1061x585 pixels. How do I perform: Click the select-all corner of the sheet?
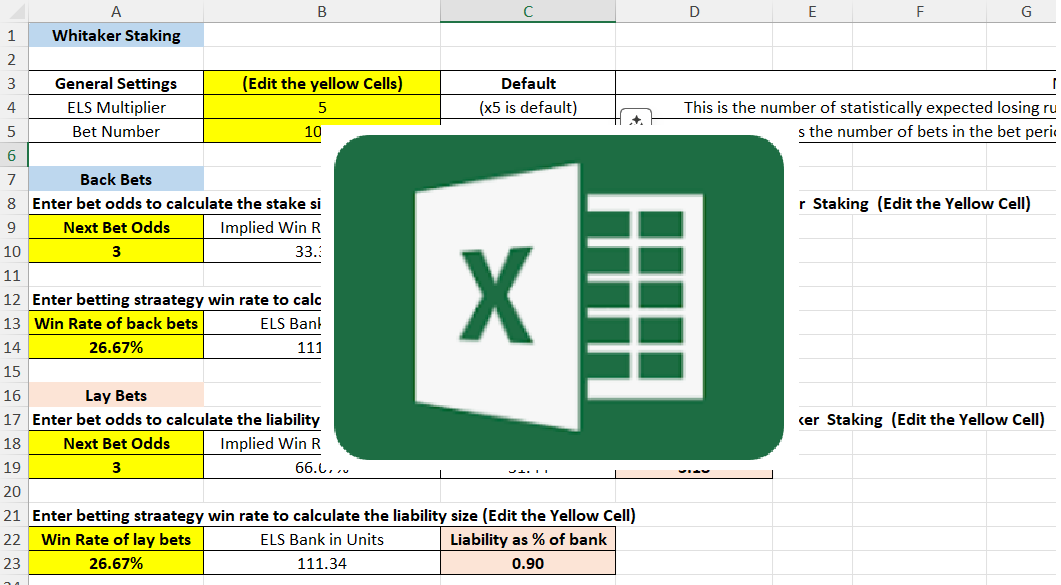point(14,11)
